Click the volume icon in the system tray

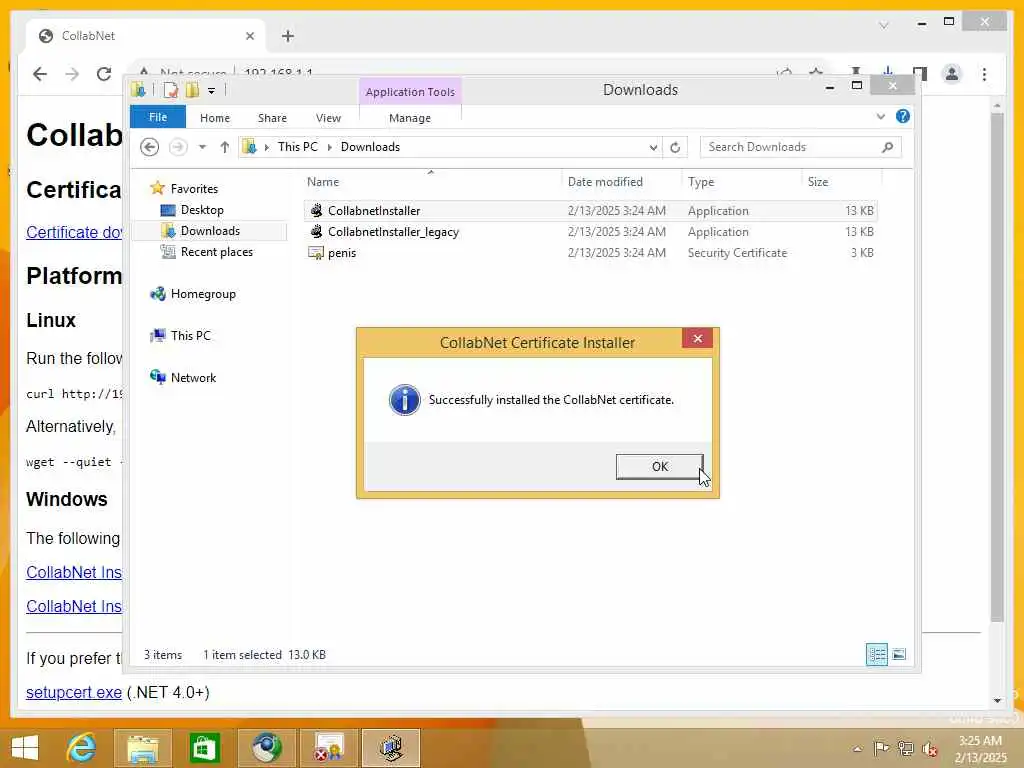point(929,749)
